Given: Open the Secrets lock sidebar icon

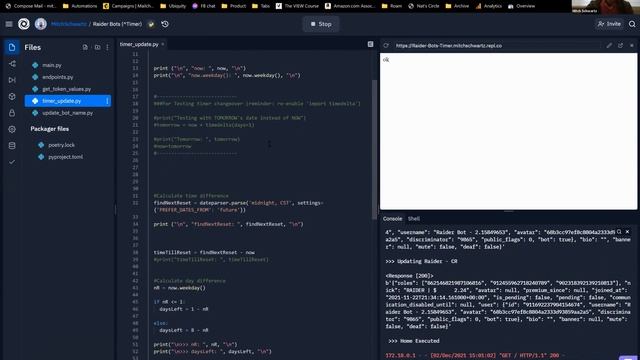Looking at the screenshot, I should pyautogui.click(x=12, y=113).
